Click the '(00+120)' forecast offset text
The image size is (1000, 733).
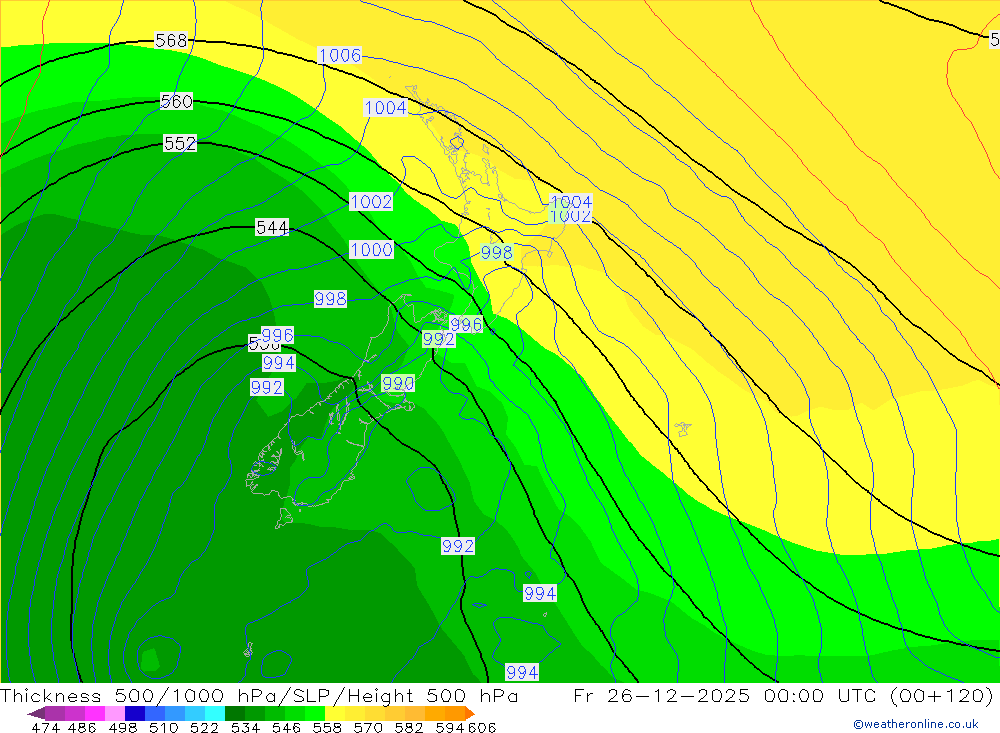pos(941,696)
